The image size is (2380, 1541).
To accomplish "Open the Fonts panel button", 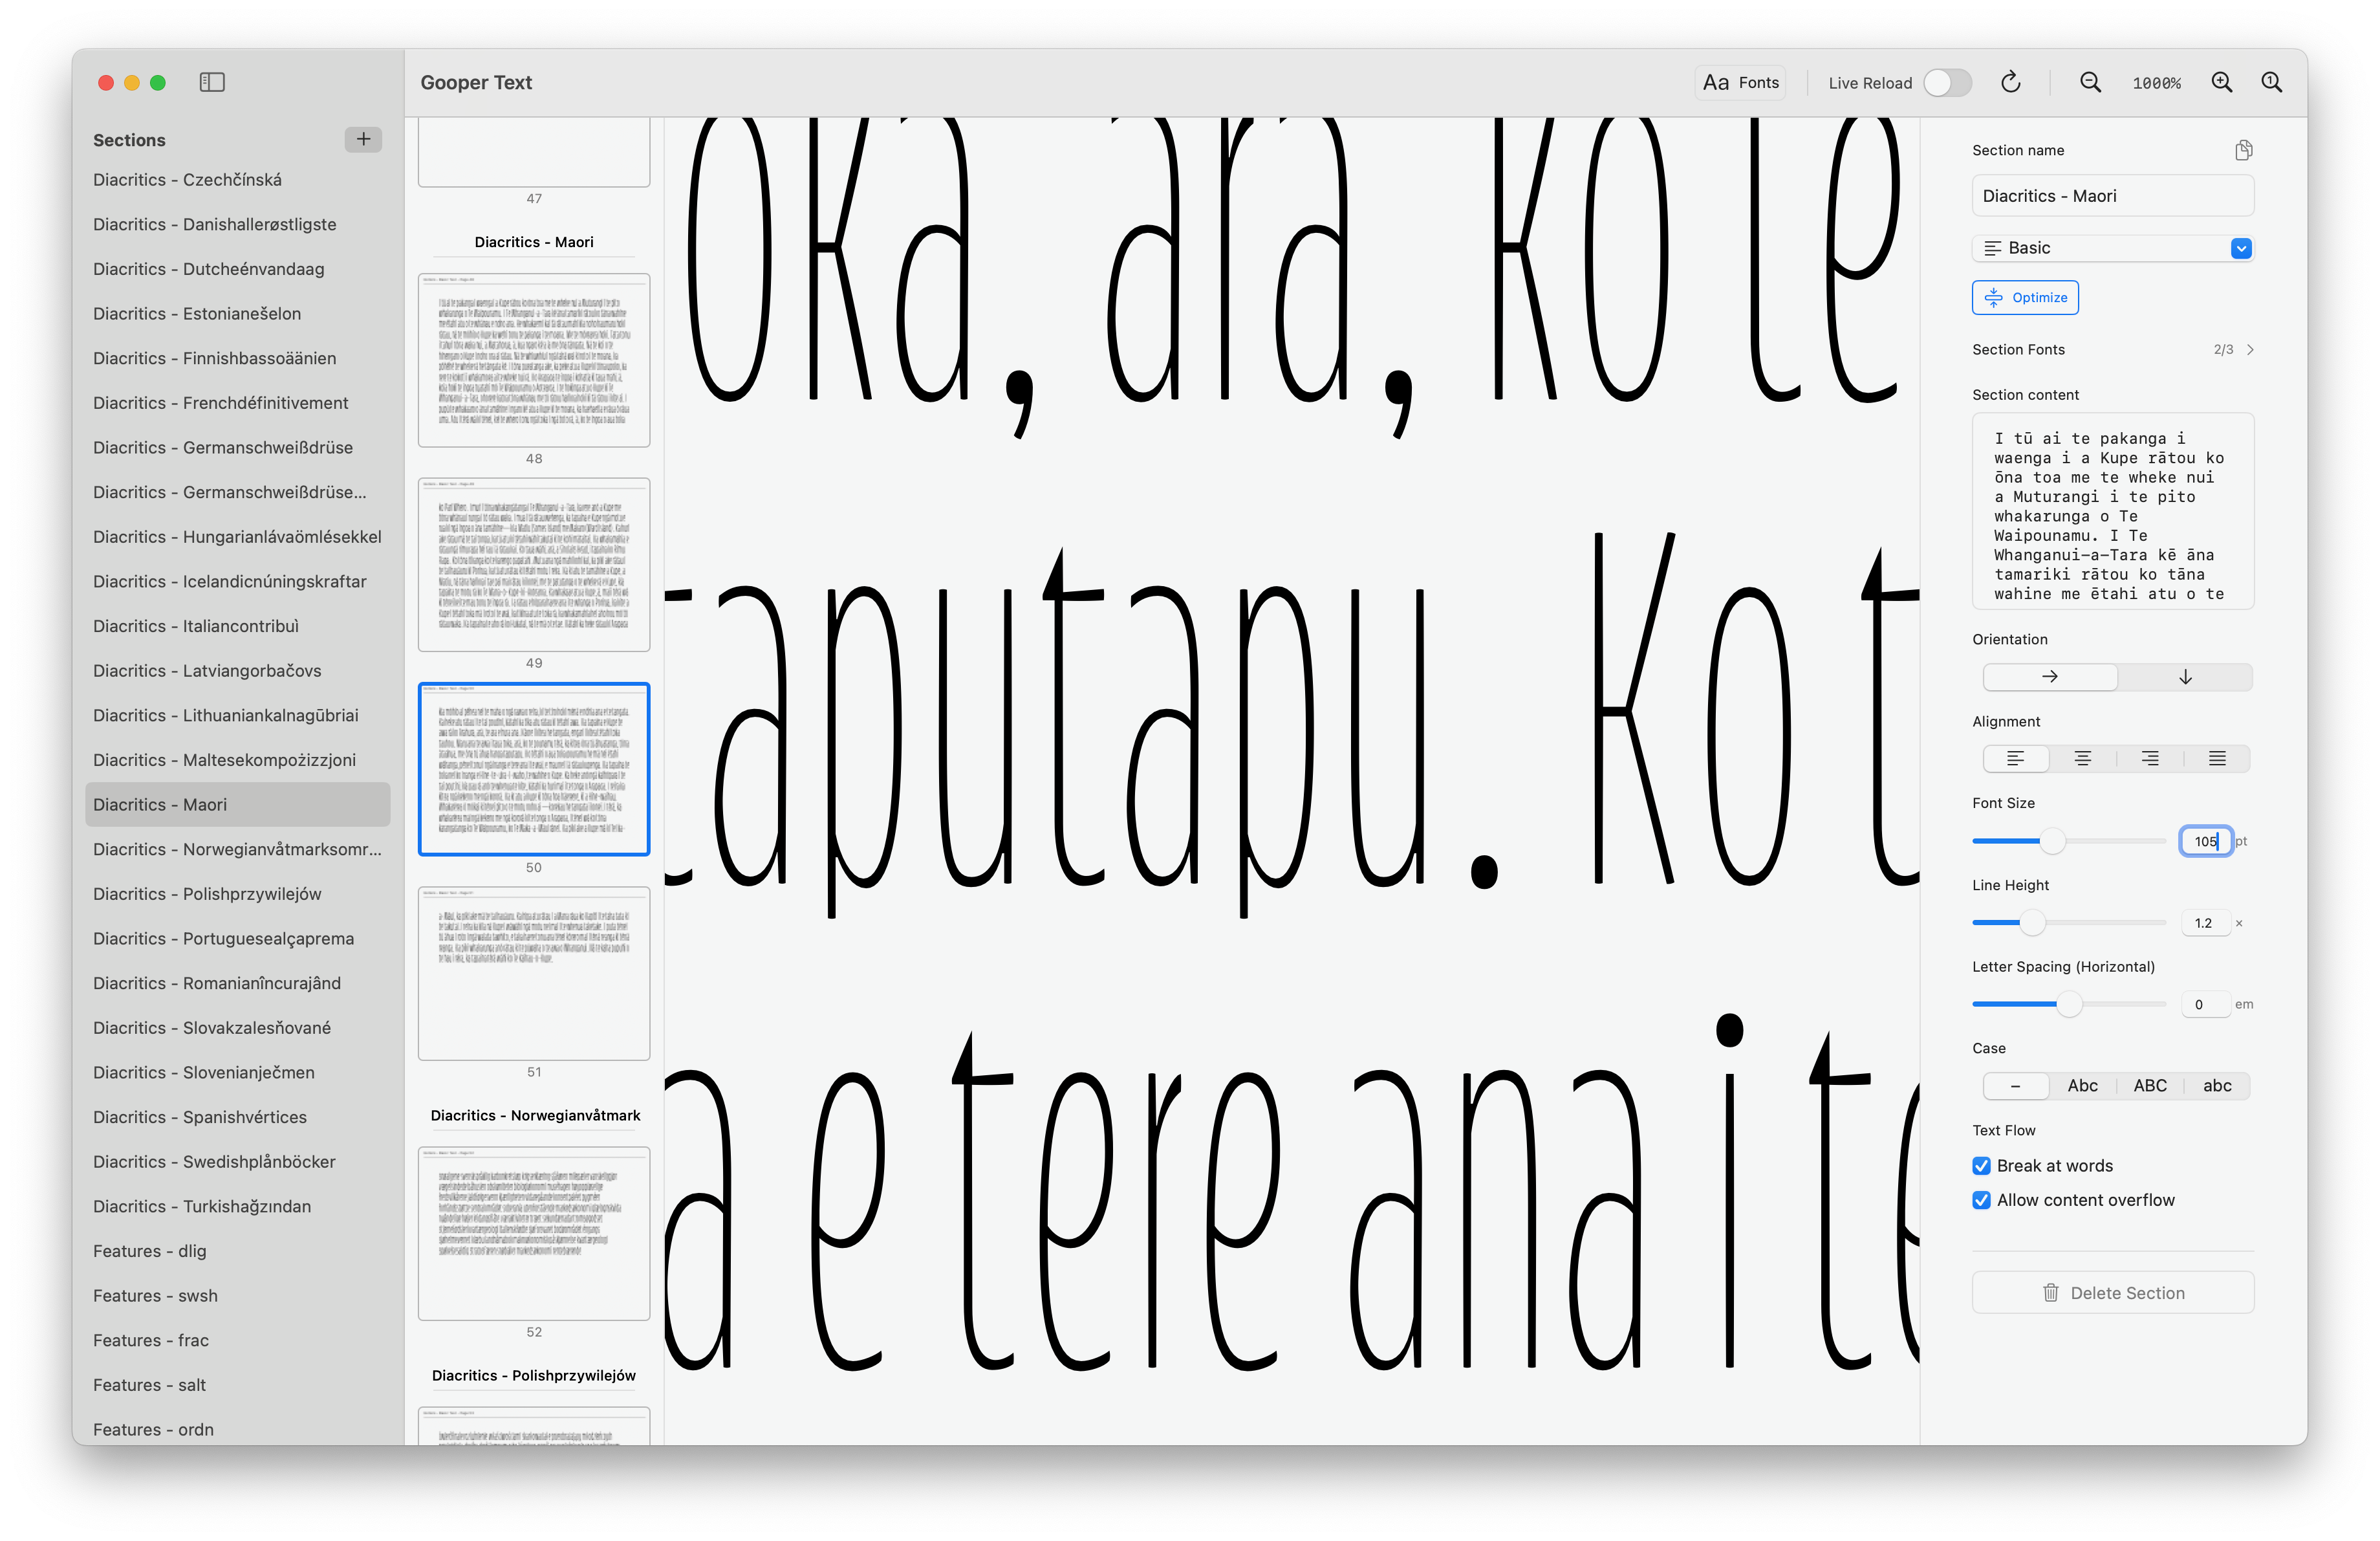I will [x=1741, y=82].
